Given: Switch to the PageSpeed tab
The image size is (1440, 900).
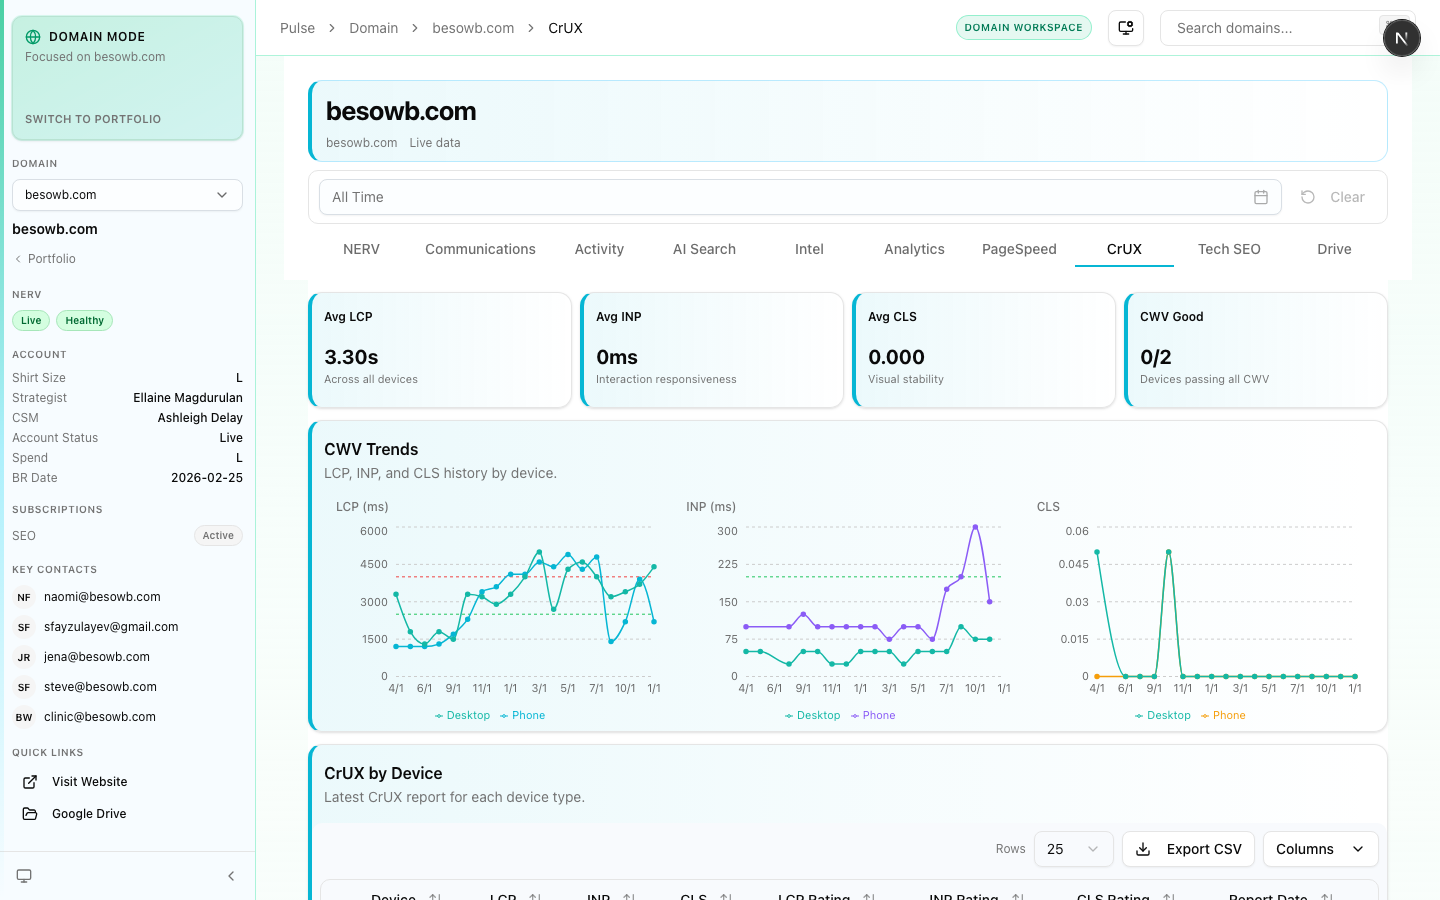Looking at the screenshot, I should tap(1019, 249).
